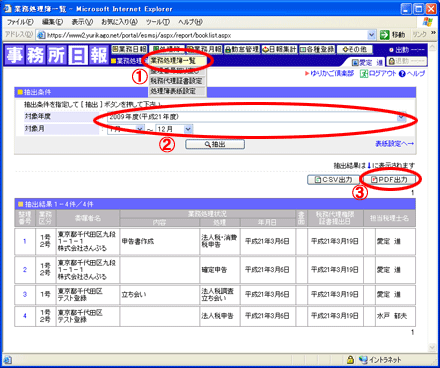Click the CSV出力 button

[333, 180]
